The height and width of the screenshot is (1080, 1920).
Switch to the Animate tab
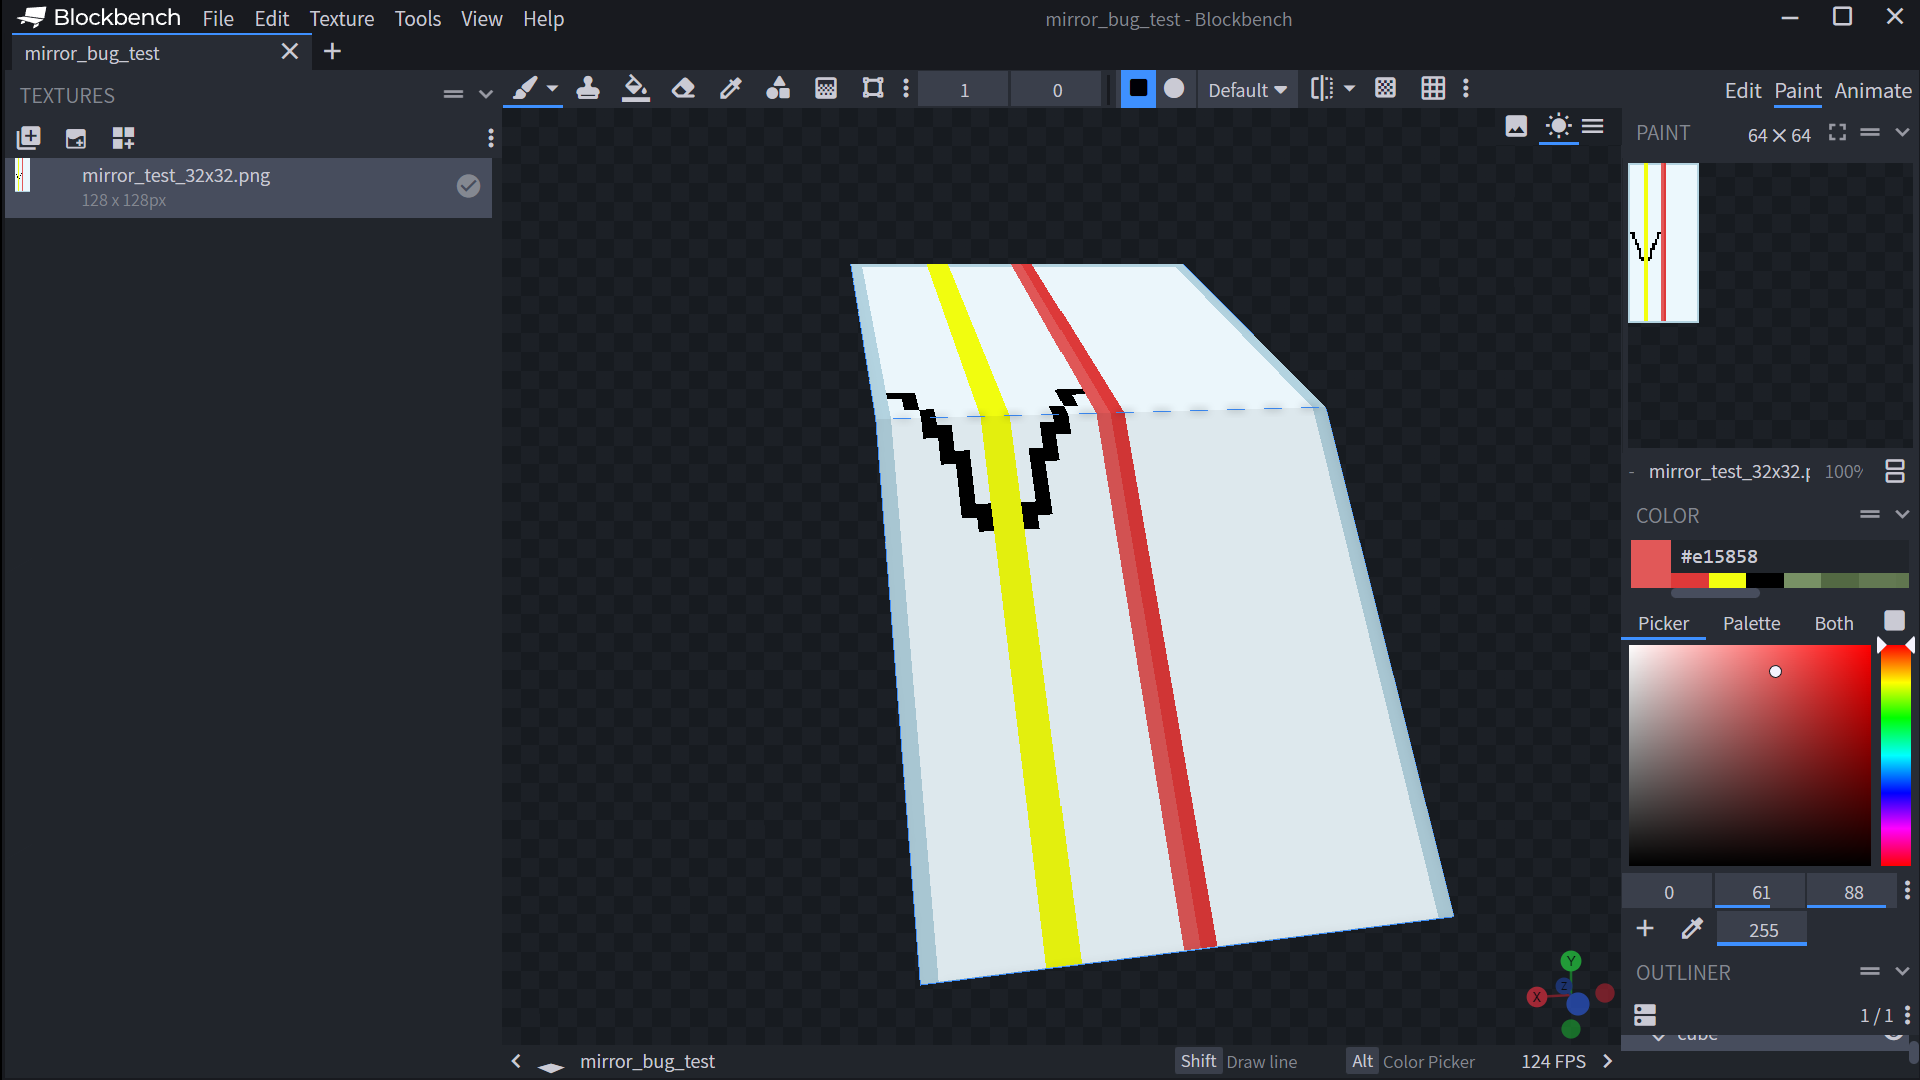point(1872,90)
